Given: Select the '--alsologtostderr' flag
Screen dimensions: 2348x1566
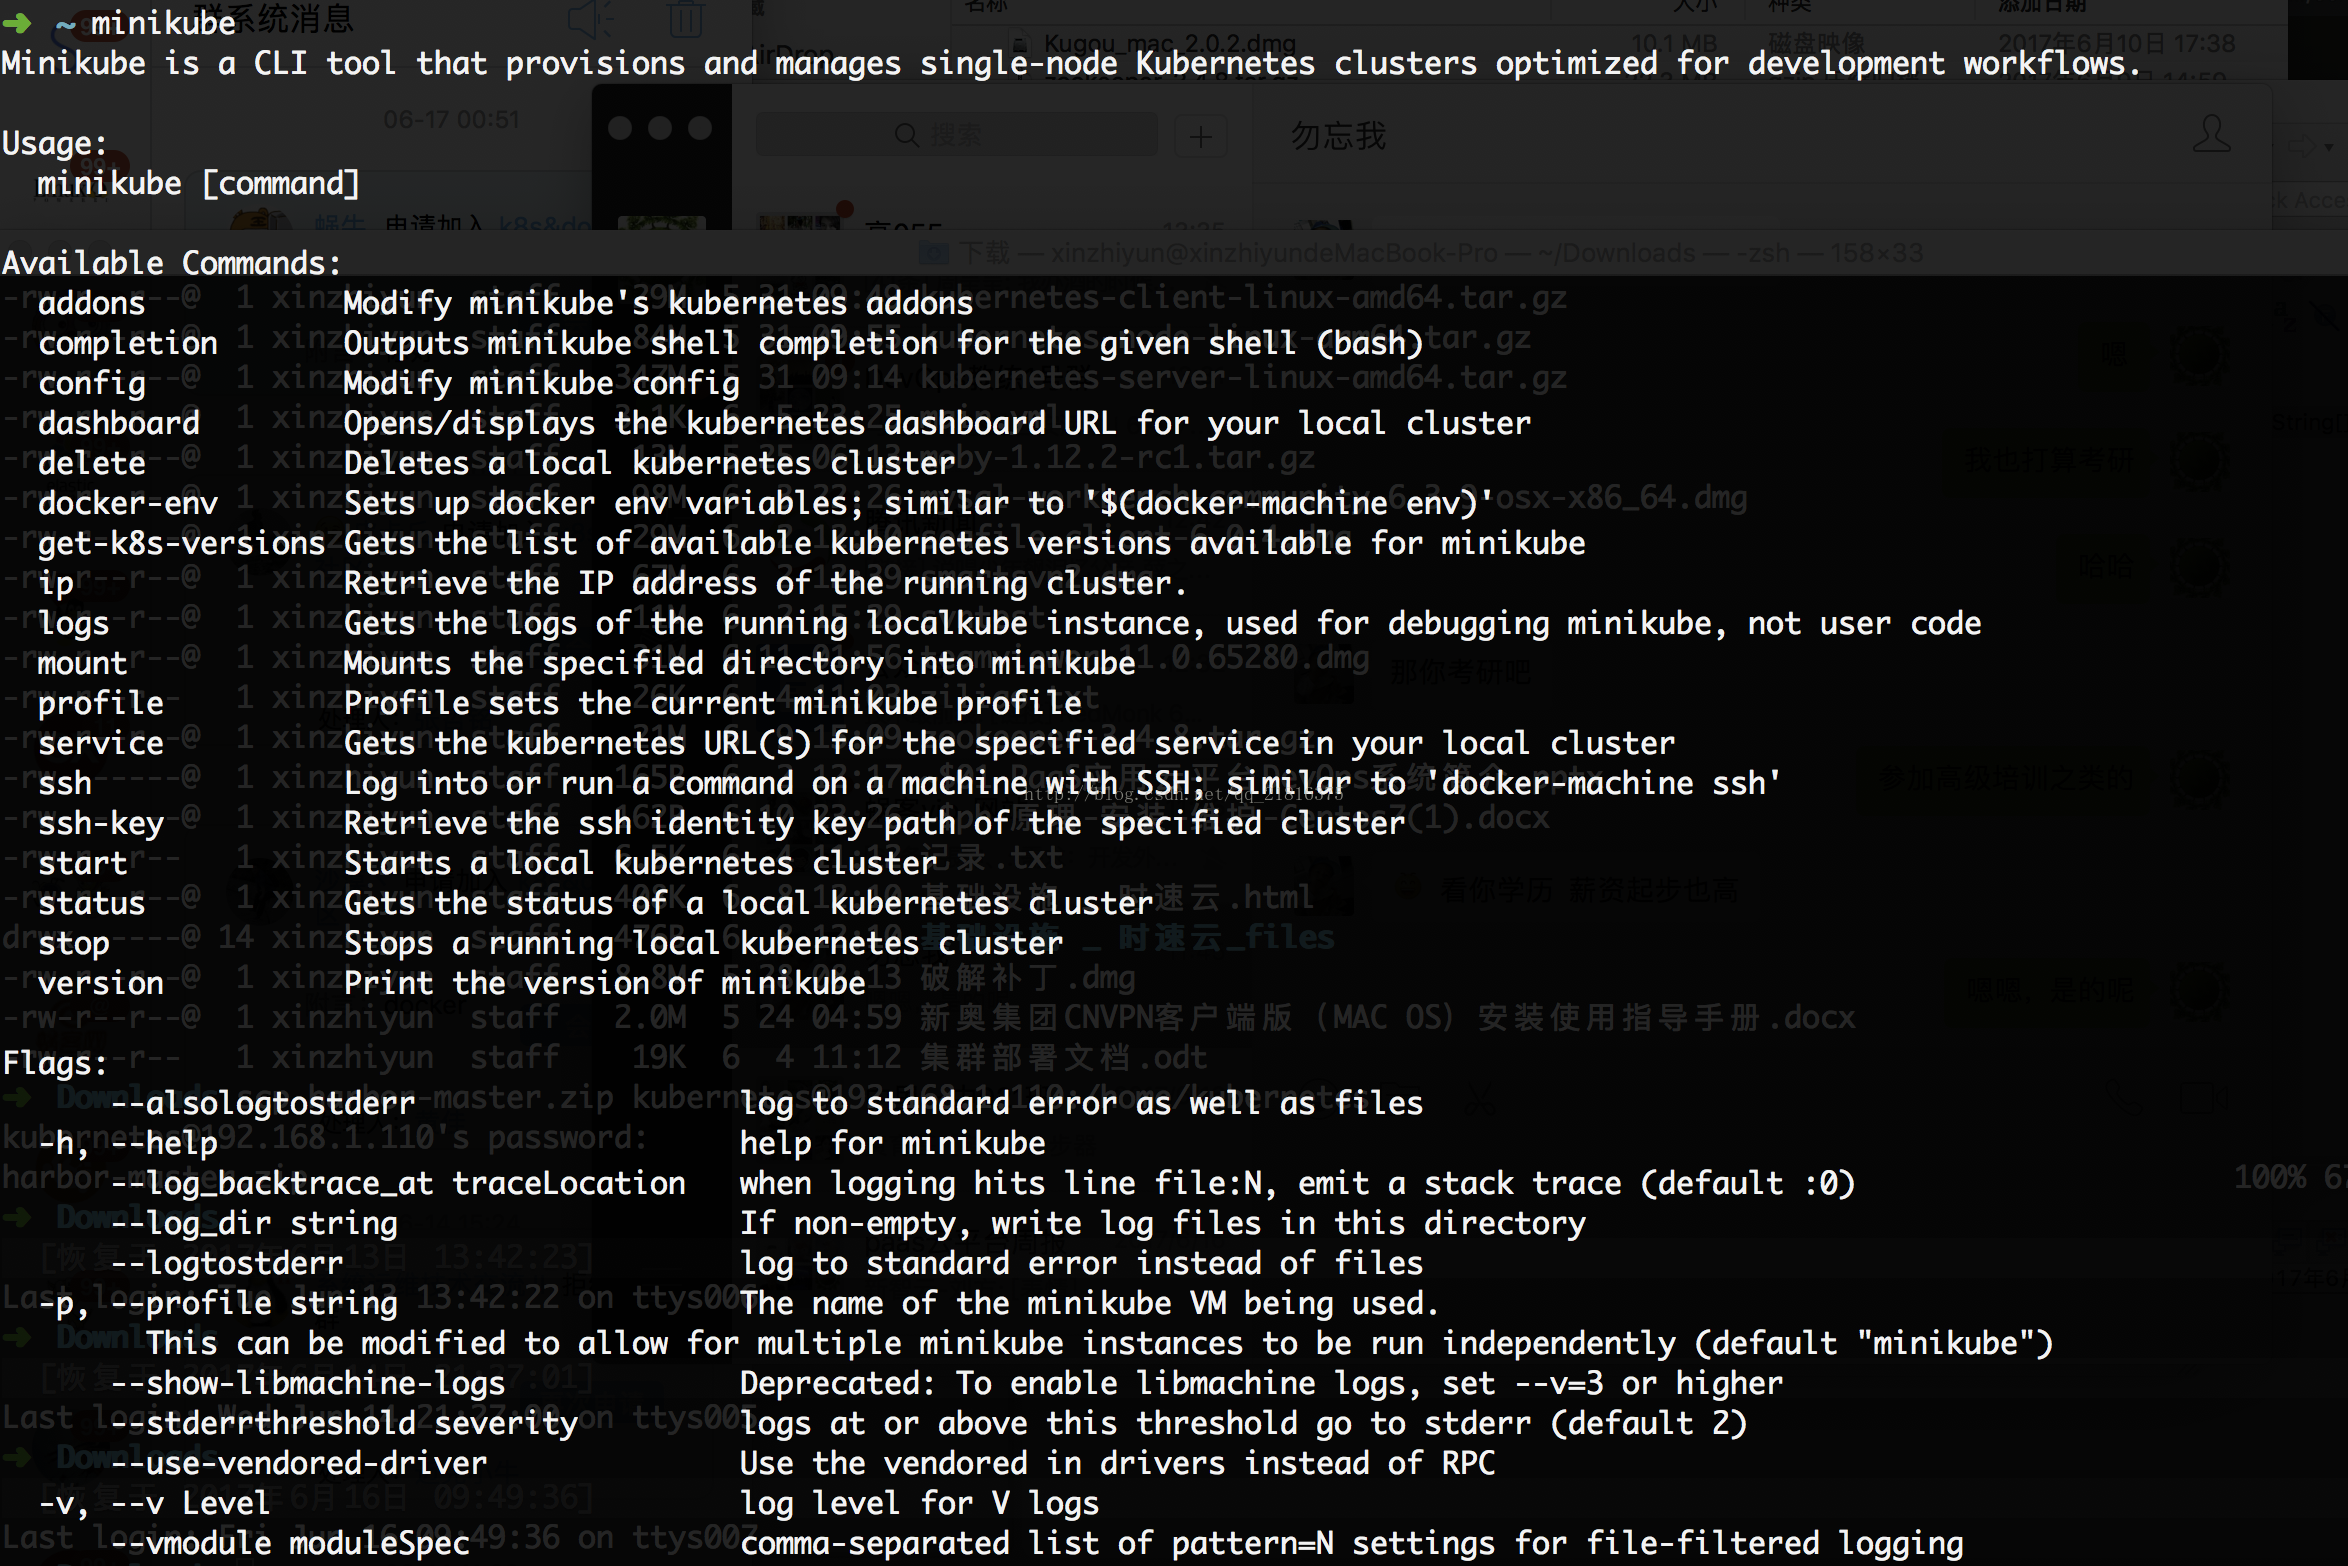Looking at the screenshot, I should point(262,1103).
